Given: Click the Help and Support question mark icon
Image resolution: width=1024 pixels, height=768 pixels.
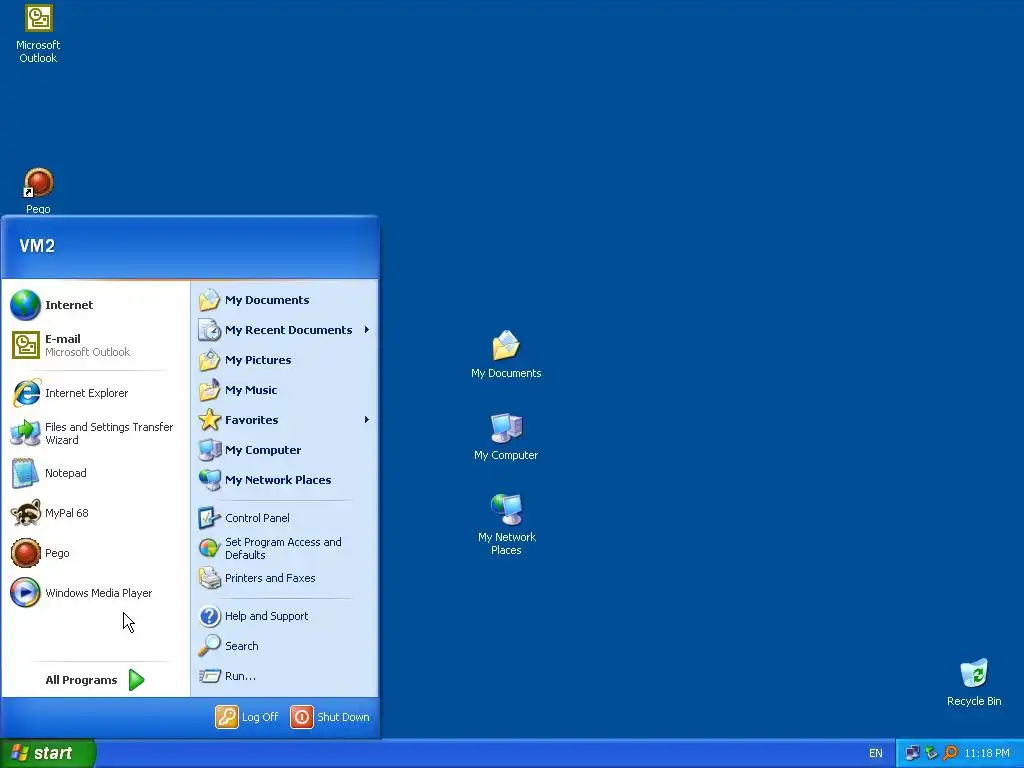Looking at the screenshot, I should point(210,616).
